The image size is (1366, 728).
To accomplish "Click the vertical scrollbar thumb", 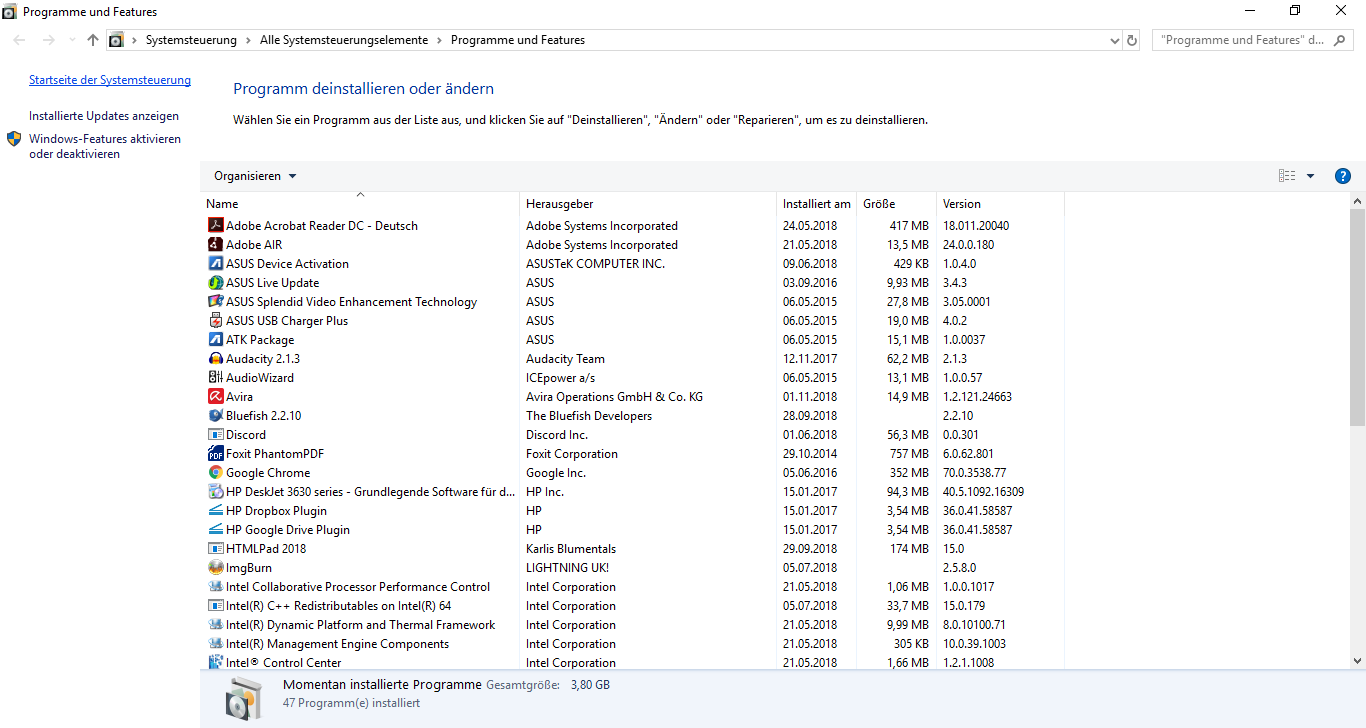I will pos(1357,317).
